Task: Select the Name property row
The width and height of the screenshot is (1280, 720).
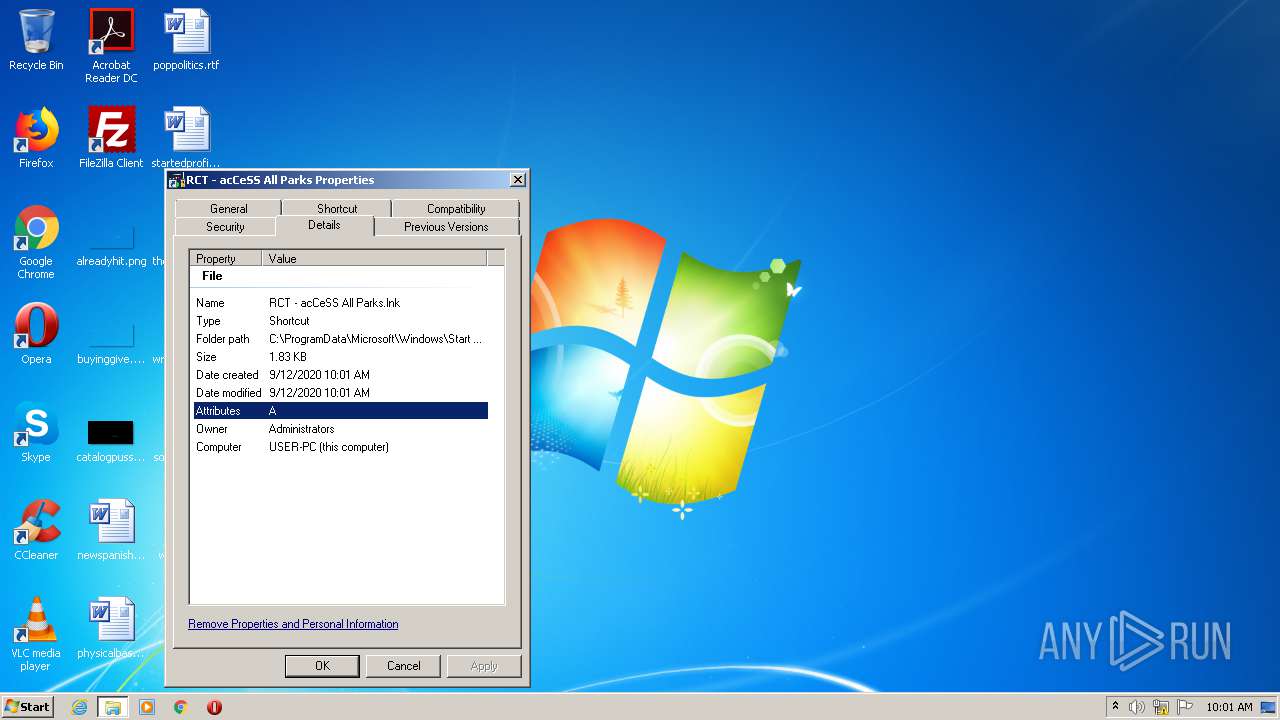Action: pos(340,303)
